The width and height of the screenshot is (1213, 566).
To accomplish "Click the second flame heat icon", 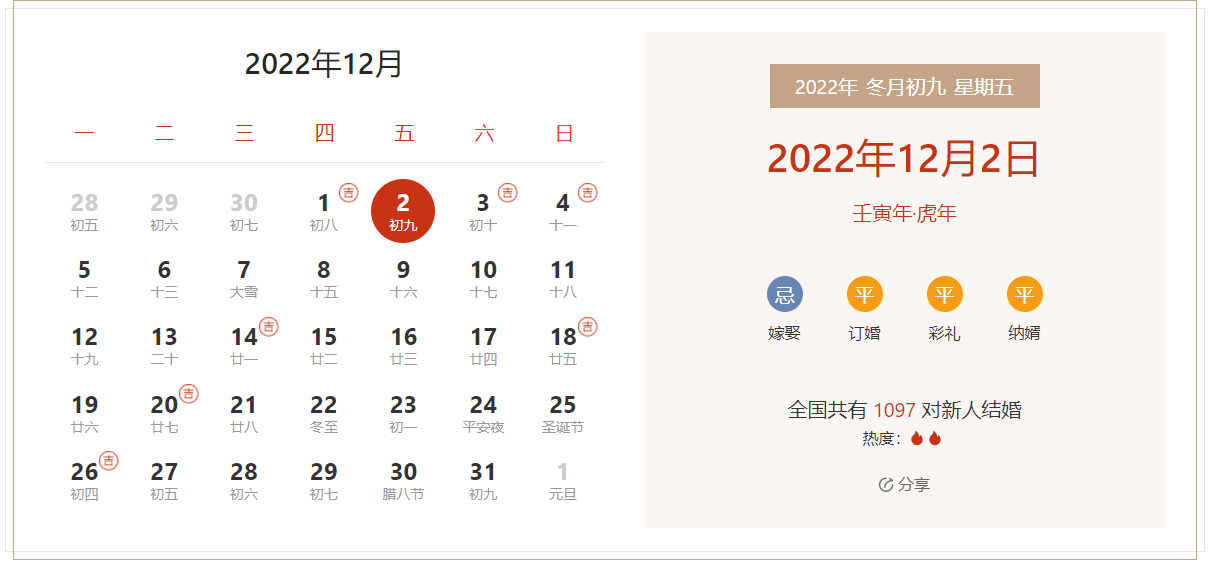I will point(935,438).
